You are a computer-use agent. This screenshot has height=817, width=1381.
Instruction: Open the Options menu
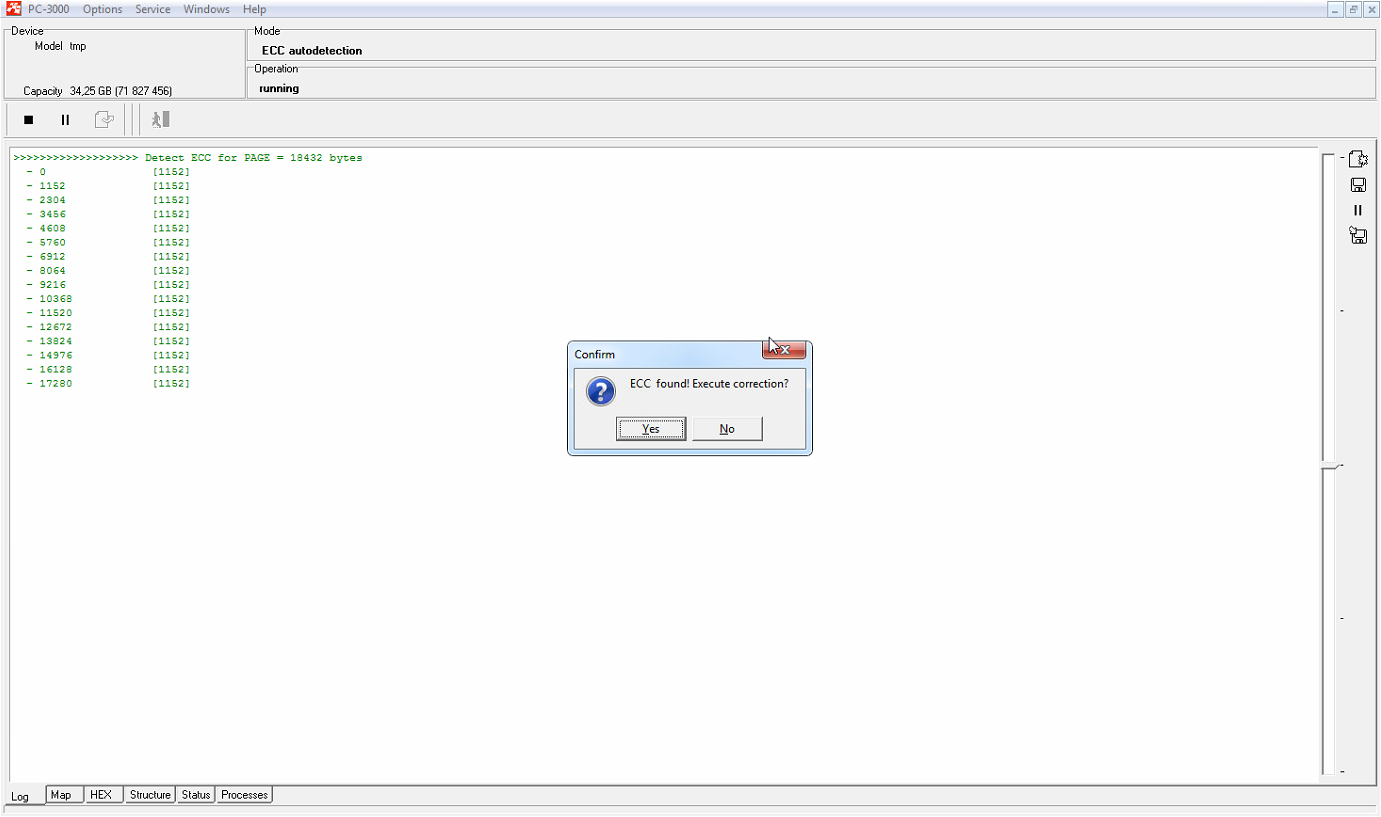click(102, 9)
